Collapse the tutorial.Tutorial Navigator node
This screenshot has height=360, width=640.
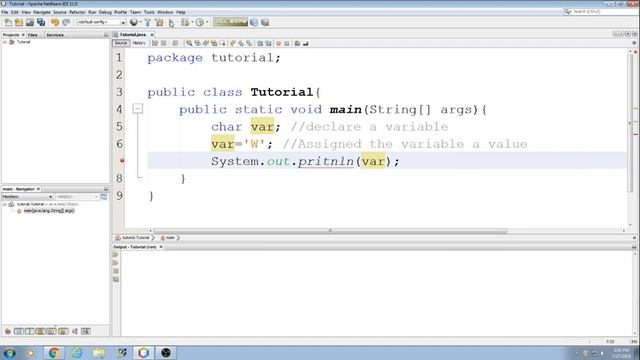(5, 204)
